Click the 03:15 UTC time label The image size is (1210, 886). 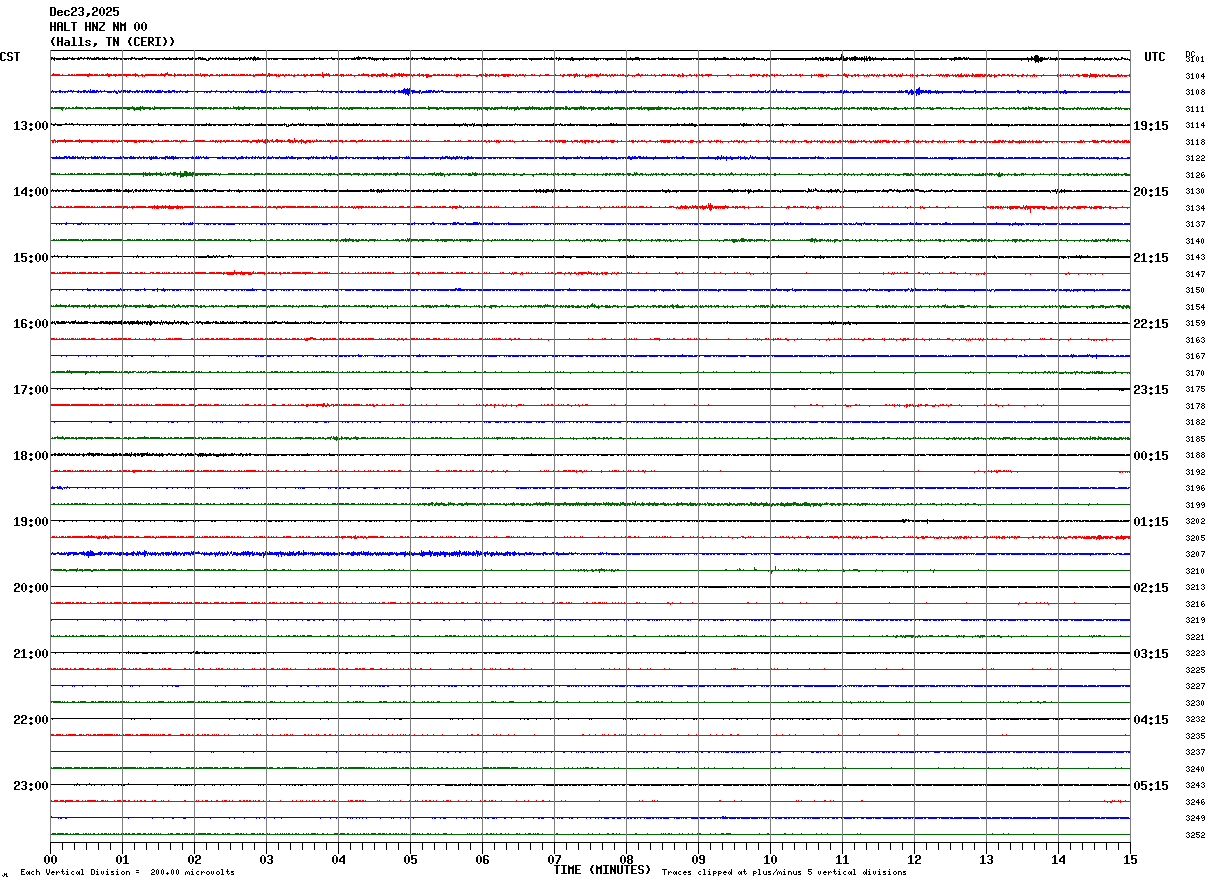[x=1151, y=654]
